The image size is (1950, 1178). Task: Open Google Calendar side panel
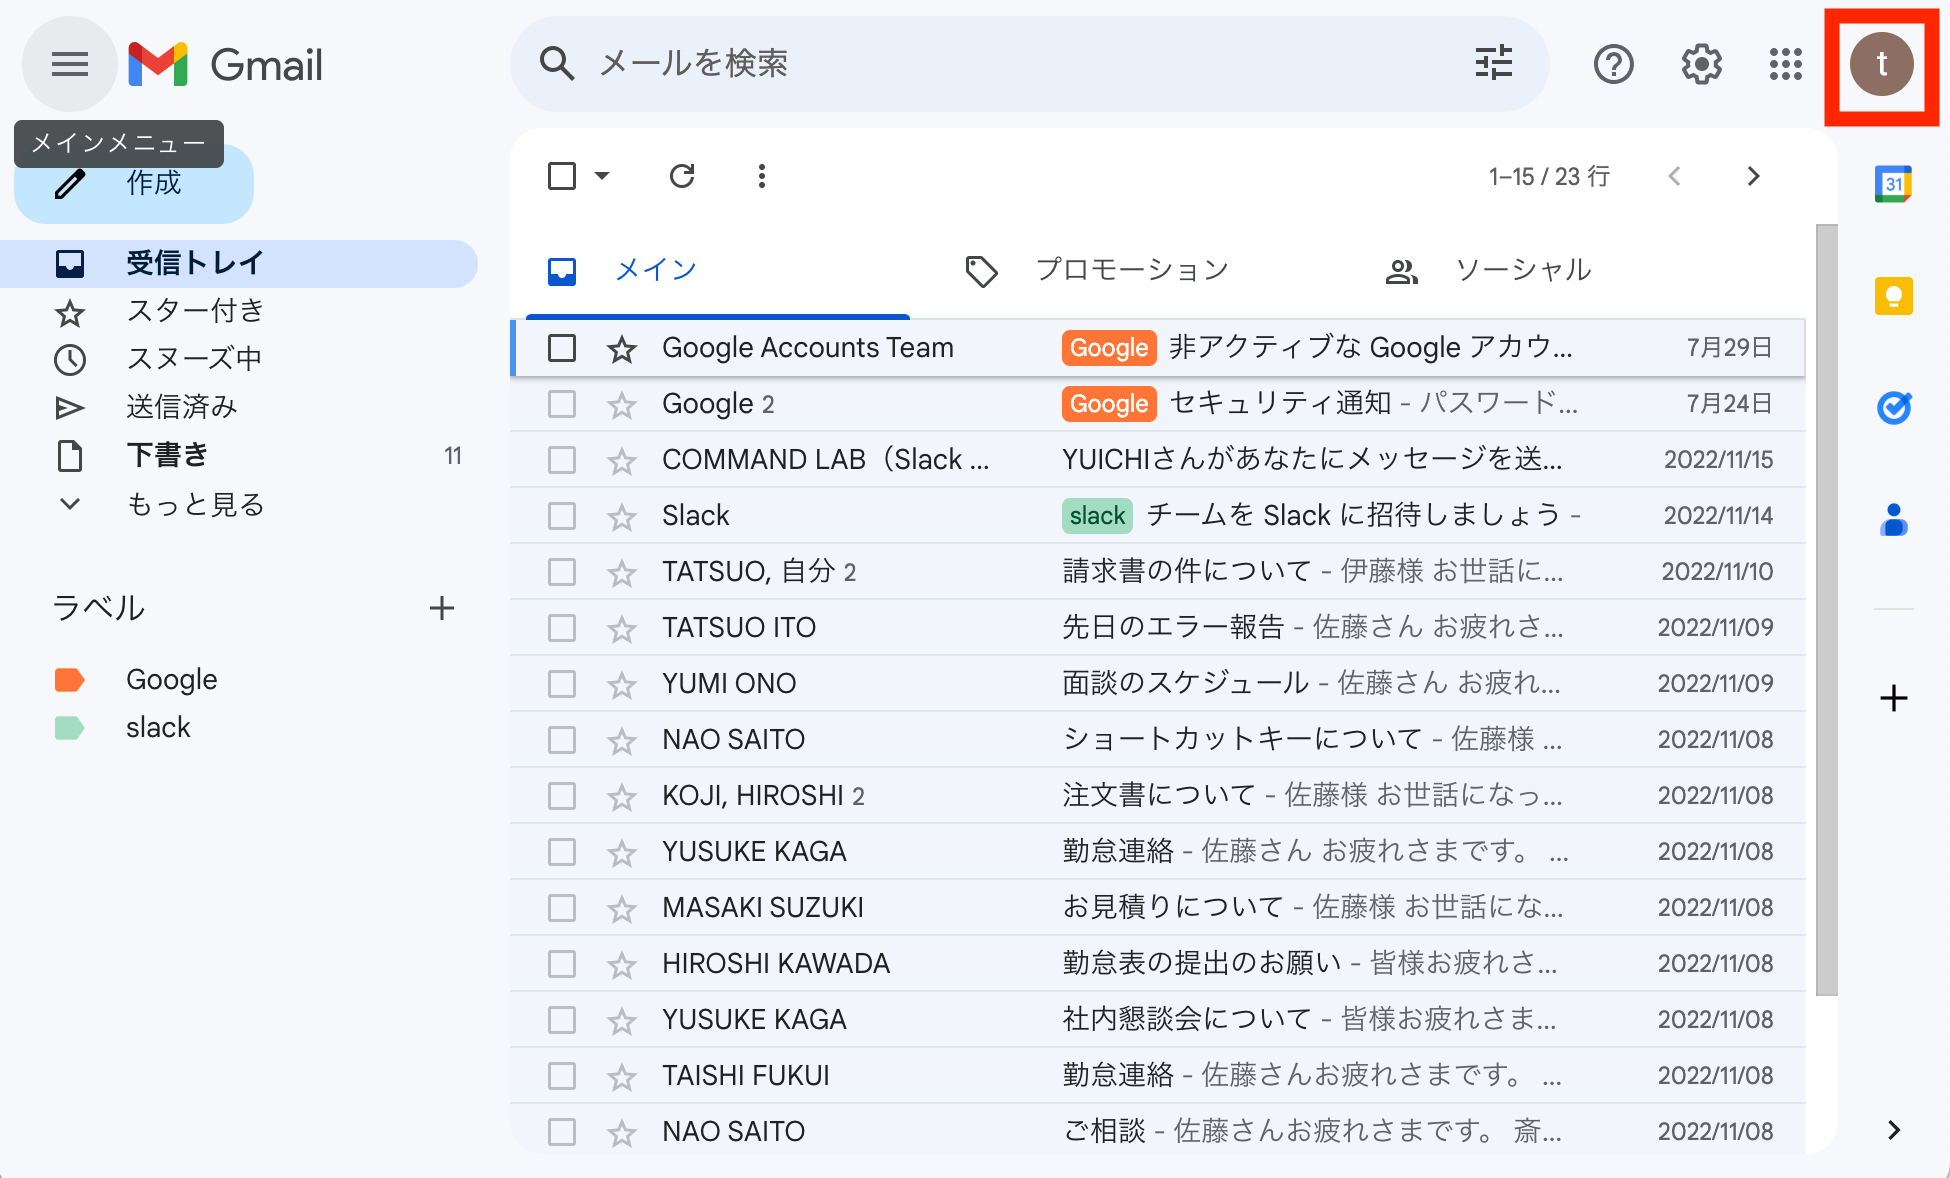[1894, 184]
